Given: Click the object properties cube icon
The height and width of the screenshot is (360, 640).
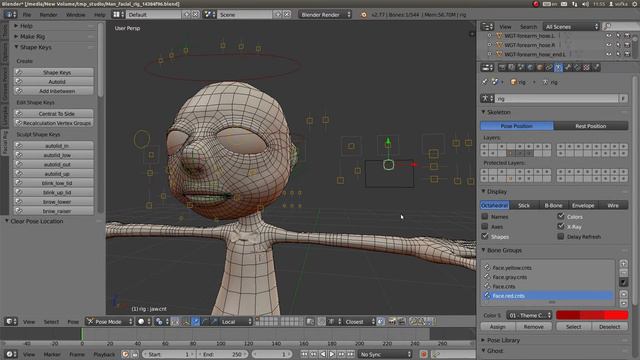Looking at the screenshot, I should (x=540, y=68).
